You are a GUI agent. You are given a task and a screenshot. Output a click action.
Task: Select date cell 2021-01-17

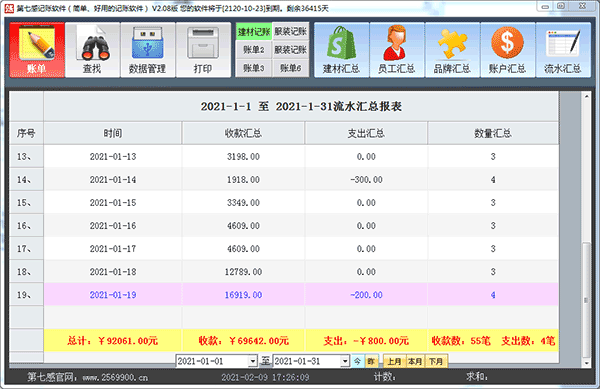(113, 249)
